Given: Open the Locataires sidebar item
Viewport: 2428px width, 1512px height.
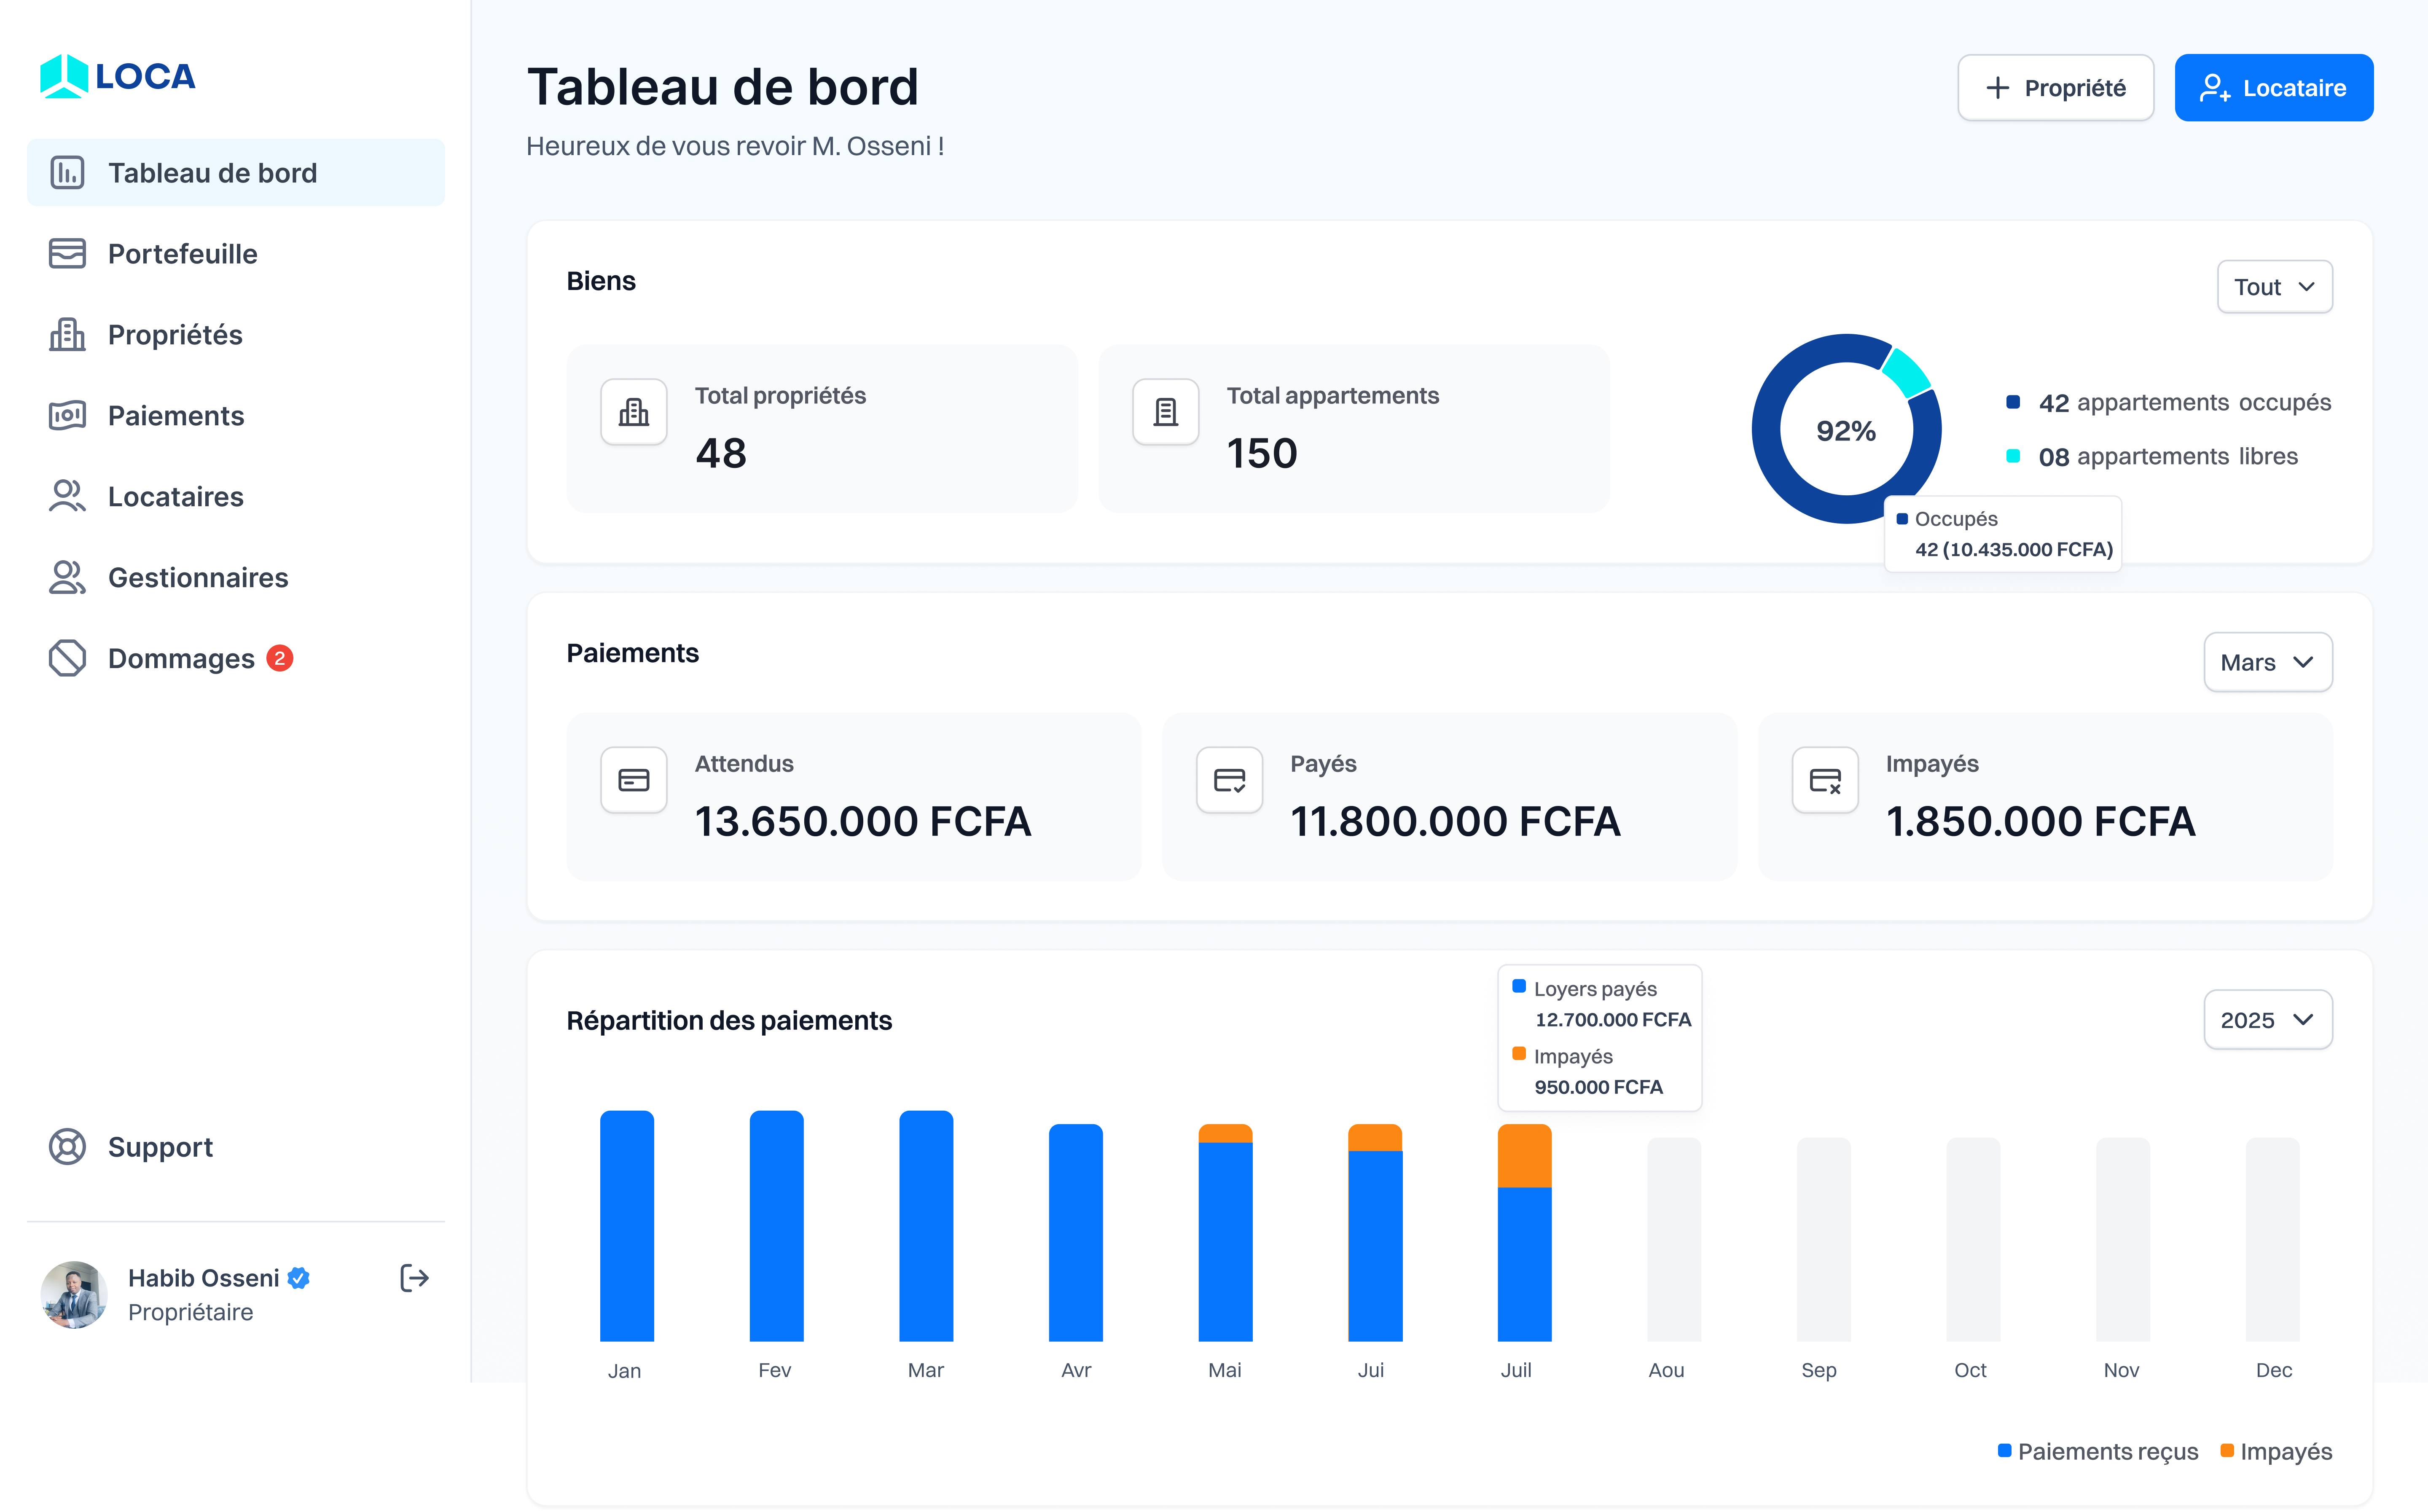Looking at the screenshot, I should [175, 497].
